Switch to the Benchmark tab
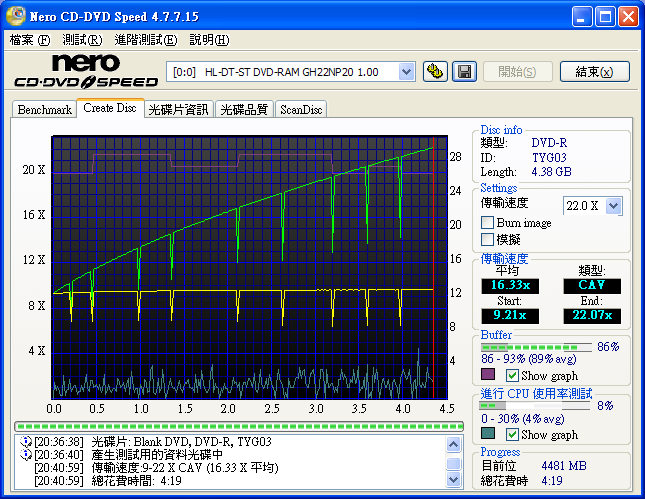The image size is (645, 499). click(x=45, y=109)
